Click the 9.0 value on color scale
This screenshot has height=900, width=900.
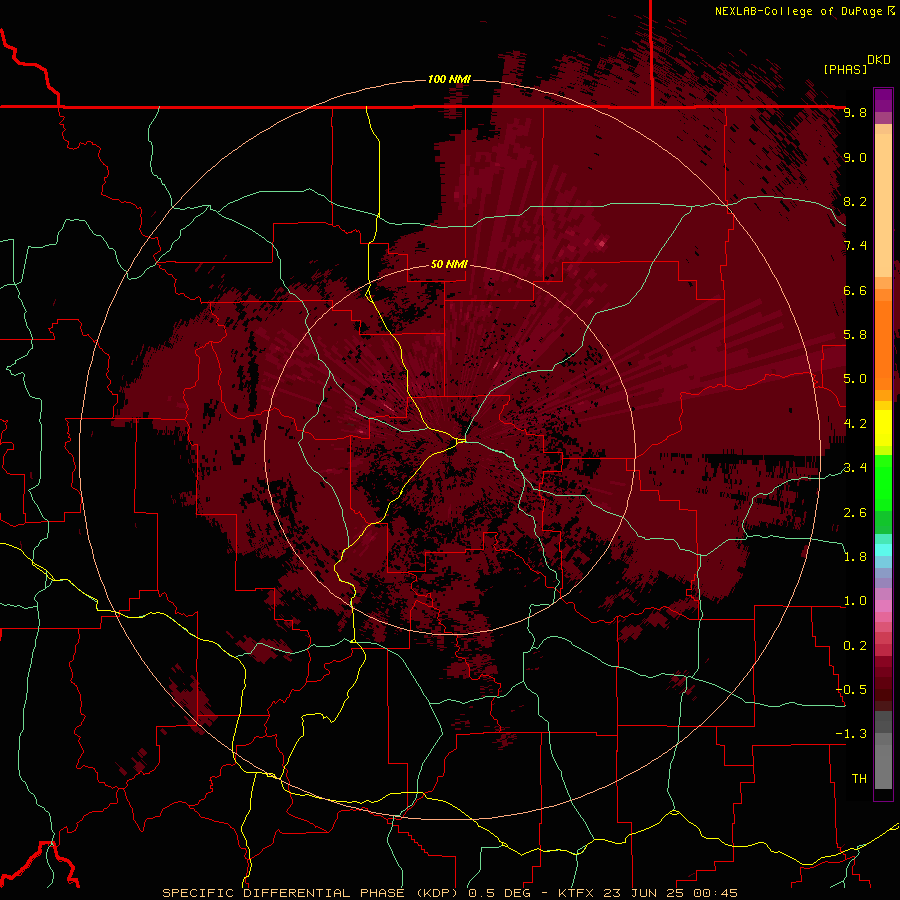coord(855,157)
